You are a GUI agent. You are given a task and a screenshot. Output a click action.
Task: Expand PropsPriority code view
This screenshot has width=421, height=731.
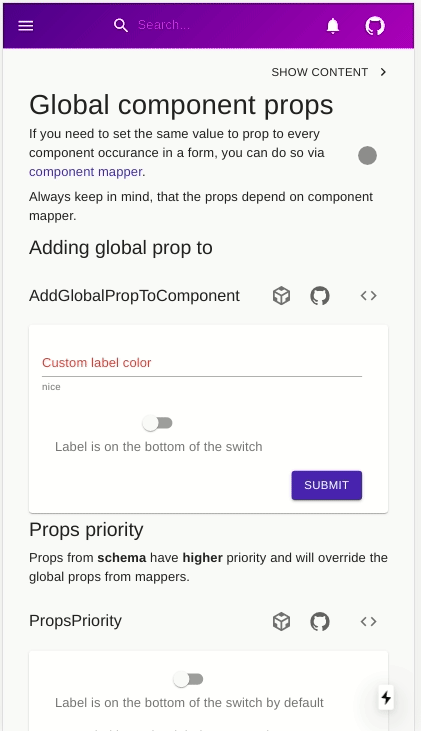point(368,621)
